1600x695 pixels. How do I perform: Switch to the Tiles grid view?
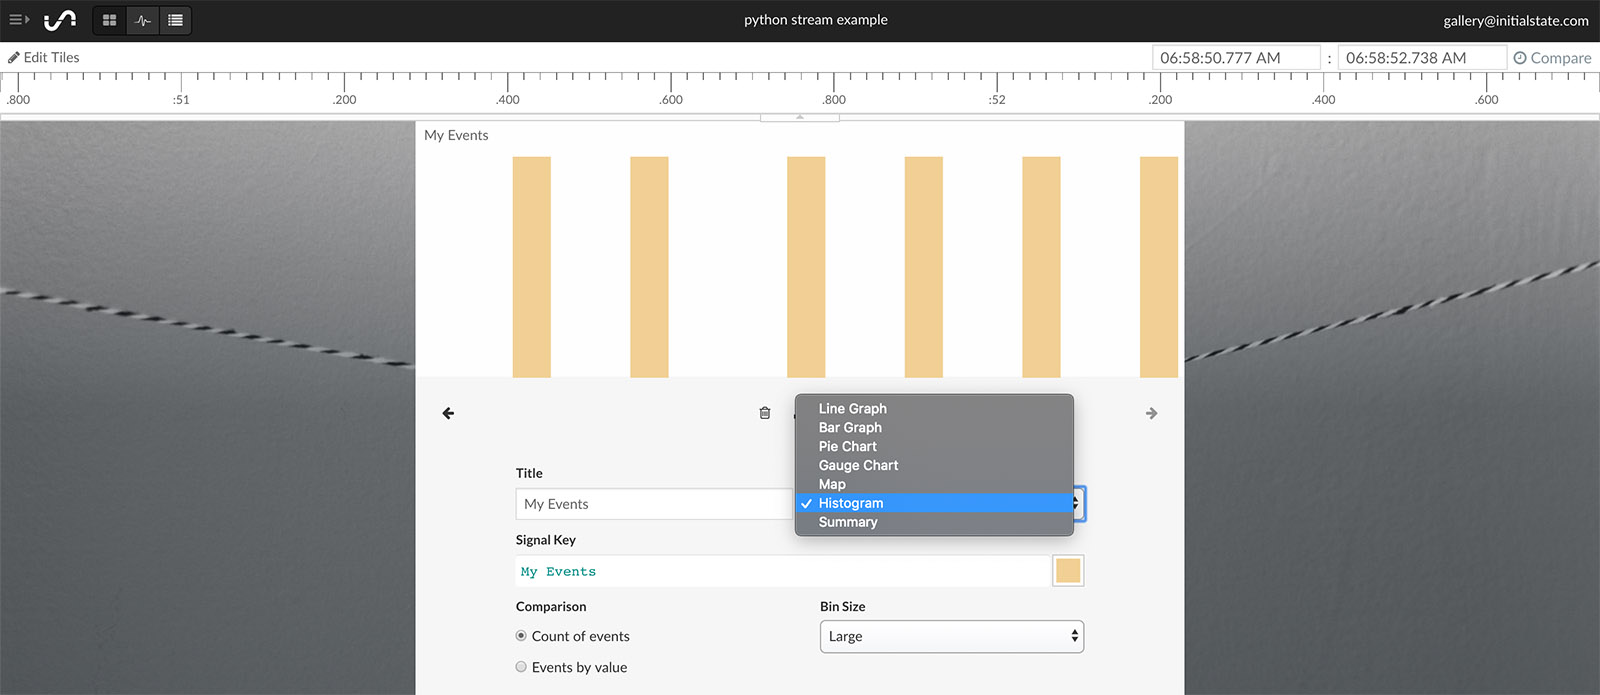[x=110, y=20]
